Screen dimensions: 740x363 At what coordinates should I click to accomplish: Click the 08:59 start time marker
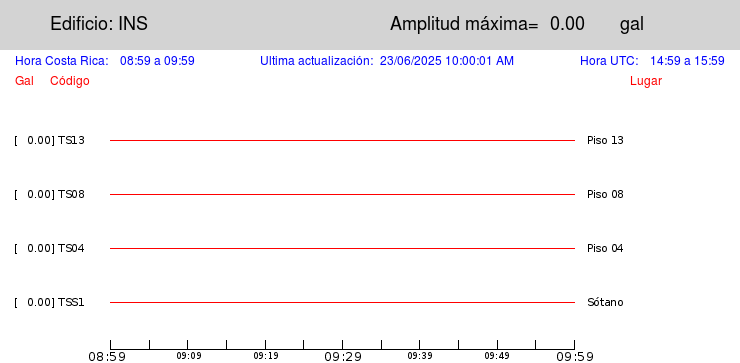[107, 356]
